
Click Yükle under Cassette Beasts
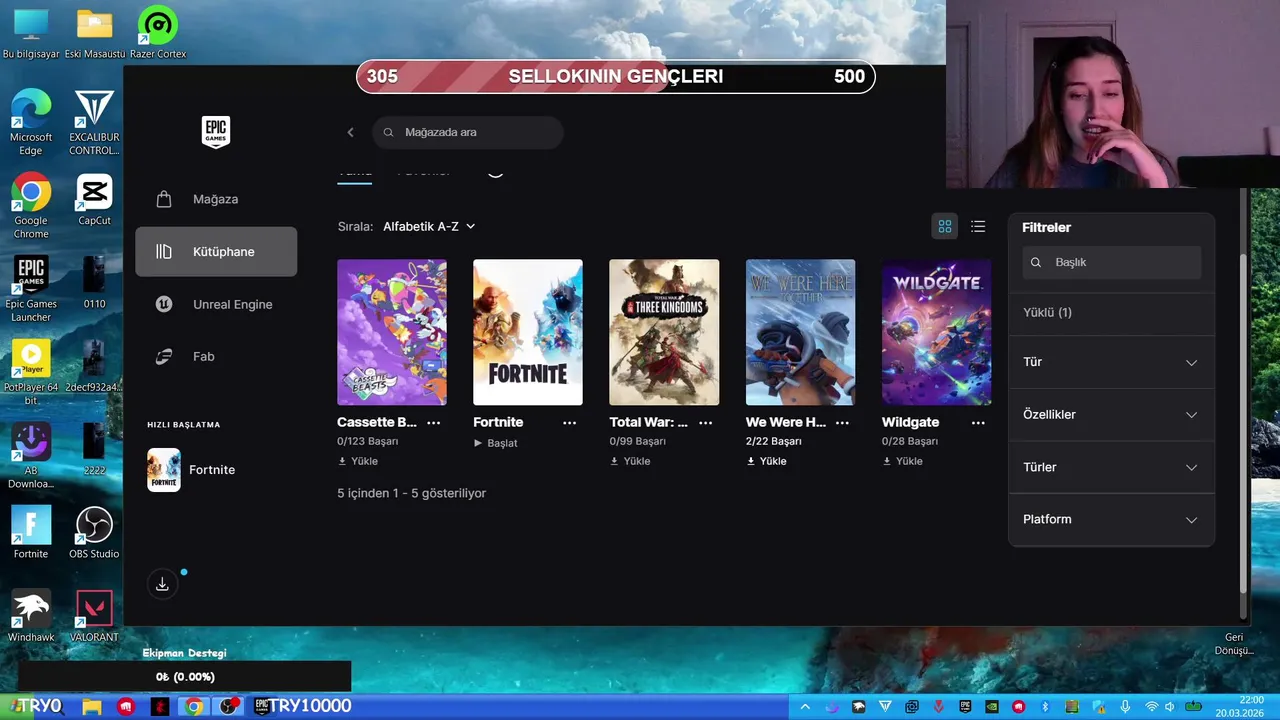(358, 461)
